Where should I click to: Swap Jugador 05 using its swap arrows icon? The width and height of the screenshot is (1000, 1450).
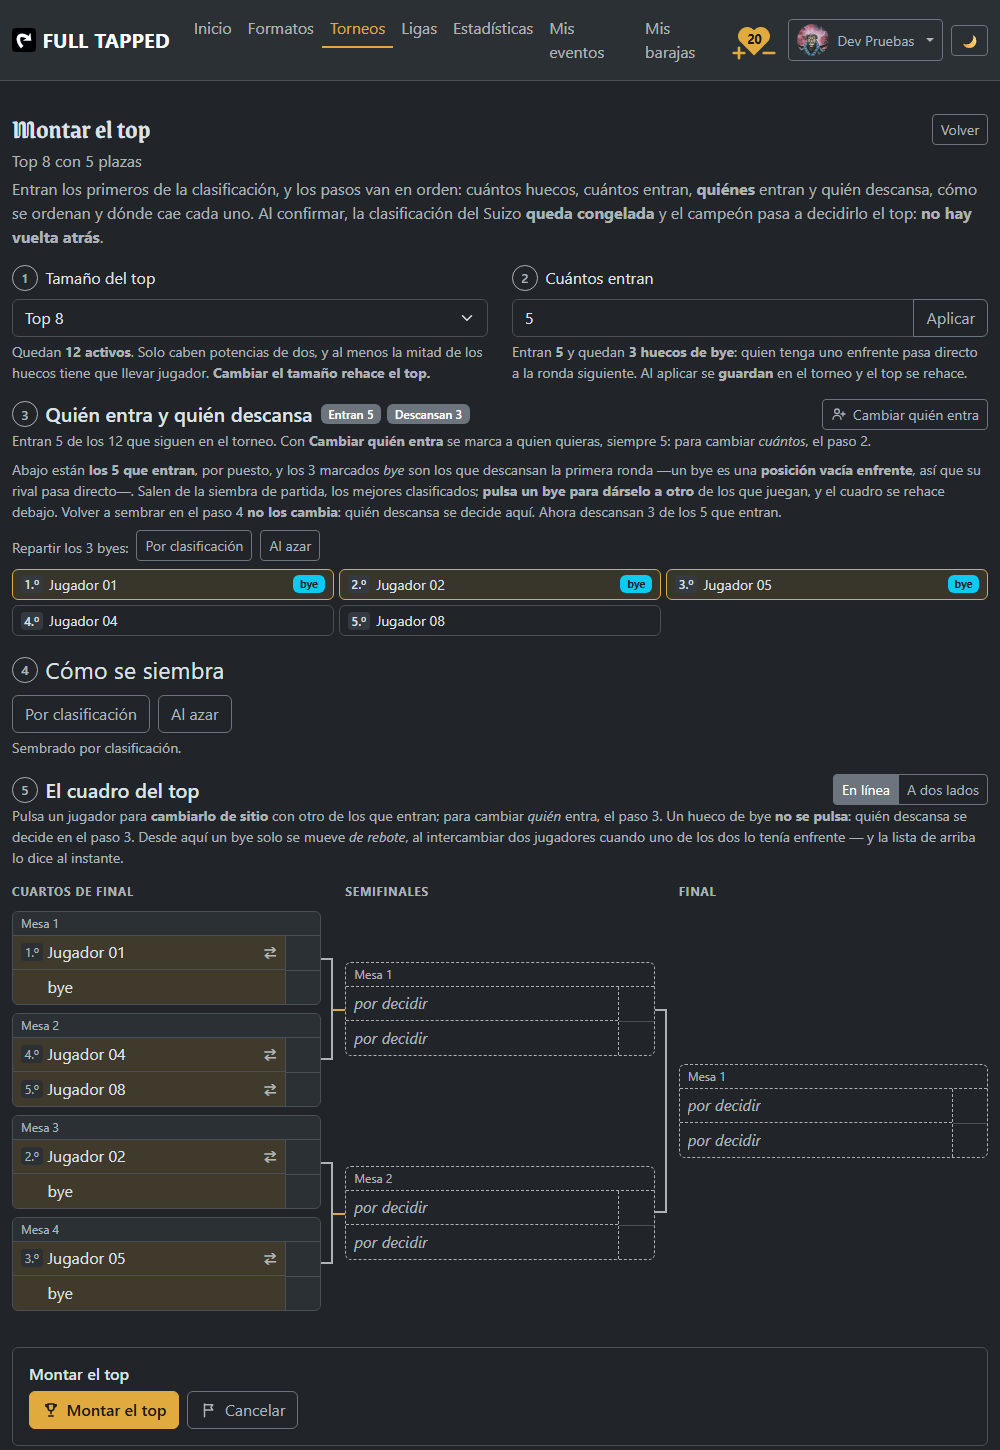270,1259
